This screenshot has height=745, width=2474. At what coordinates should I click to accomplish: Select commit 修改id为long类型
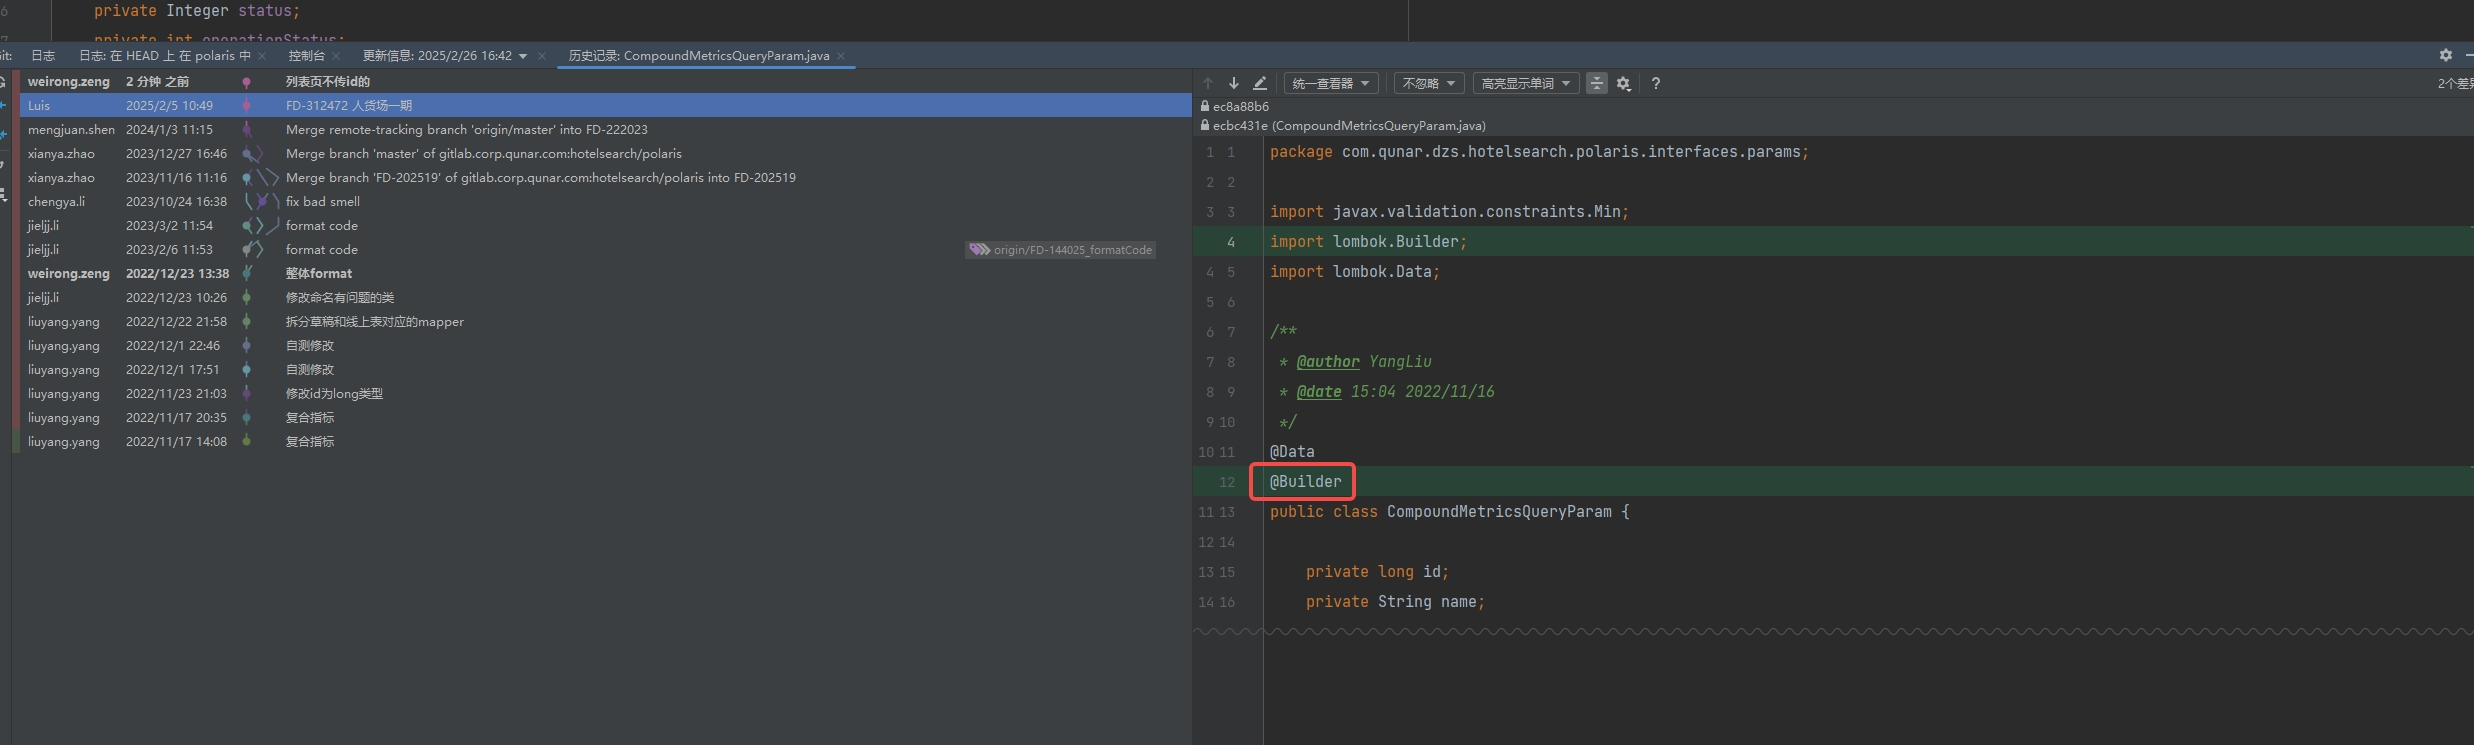[606, 394]
